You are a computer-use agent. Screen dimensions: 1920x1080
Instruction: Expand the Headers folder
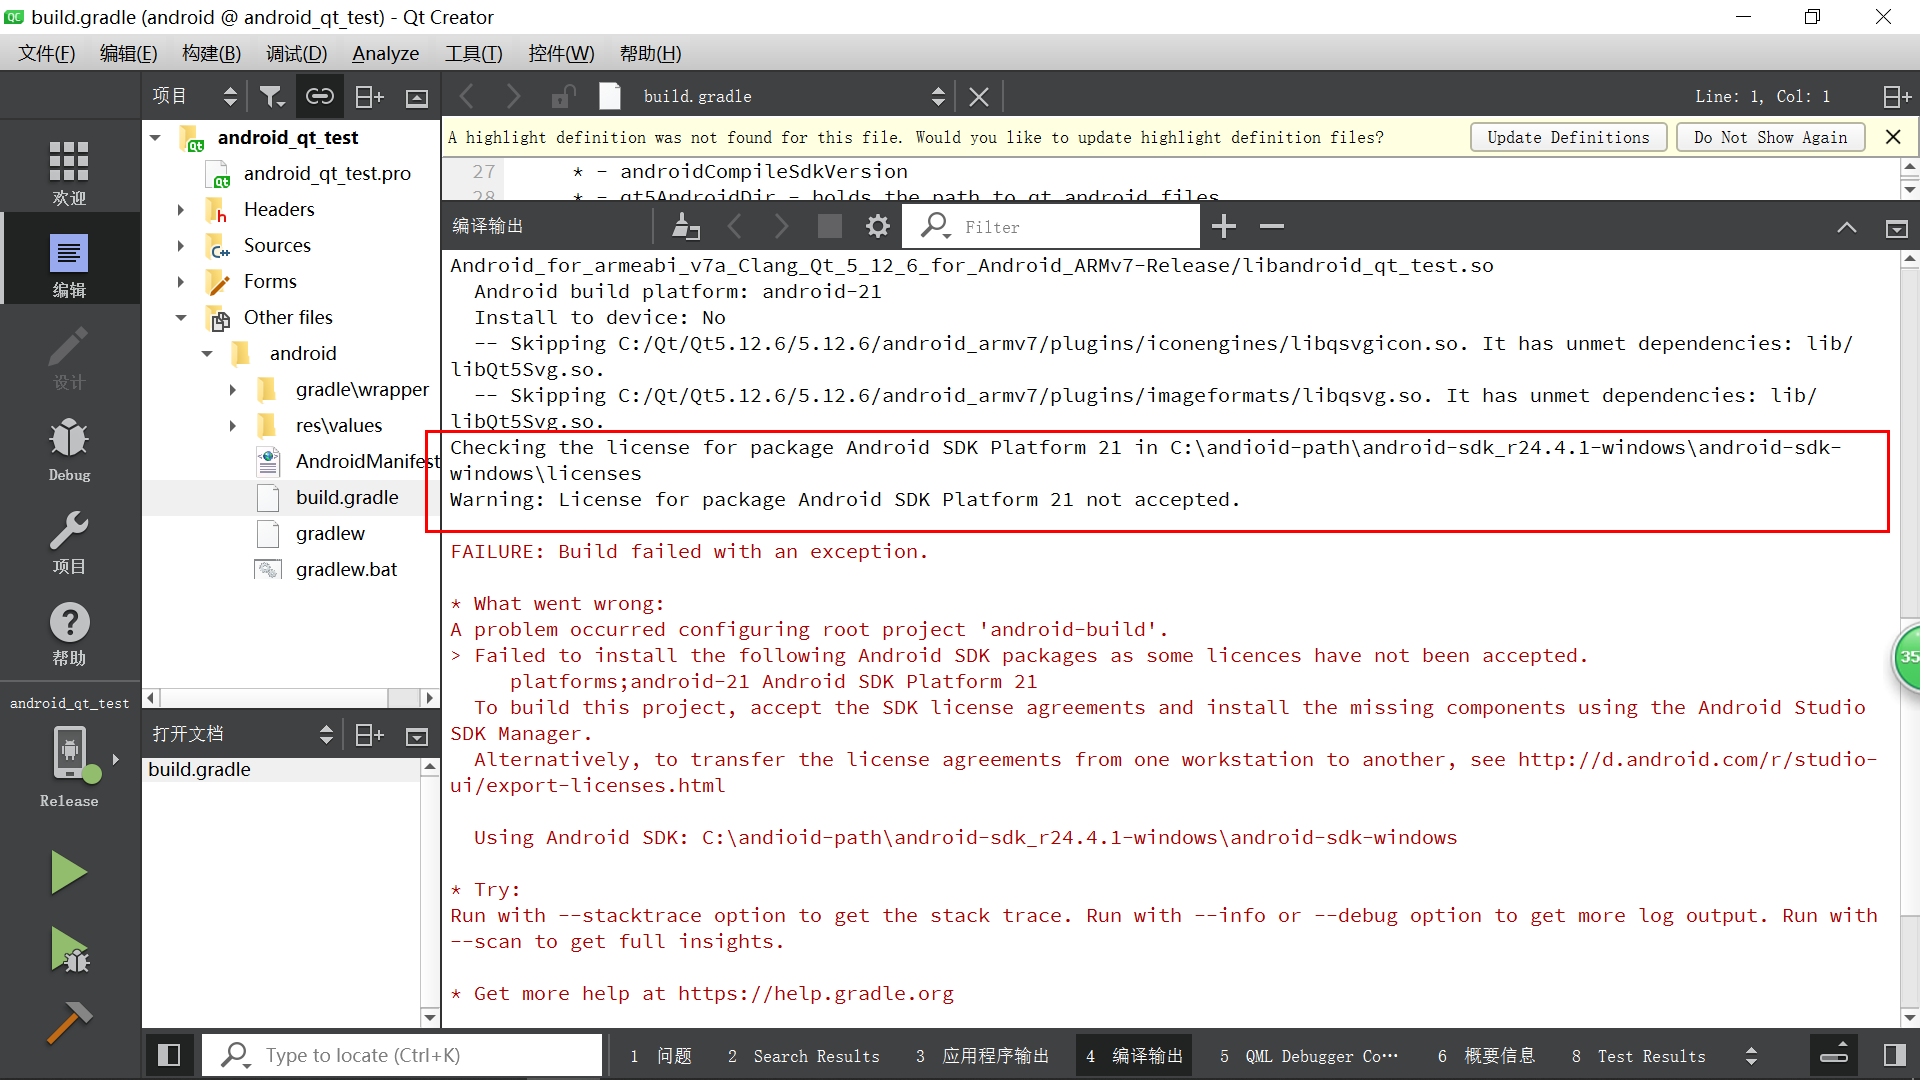(181, 210)
